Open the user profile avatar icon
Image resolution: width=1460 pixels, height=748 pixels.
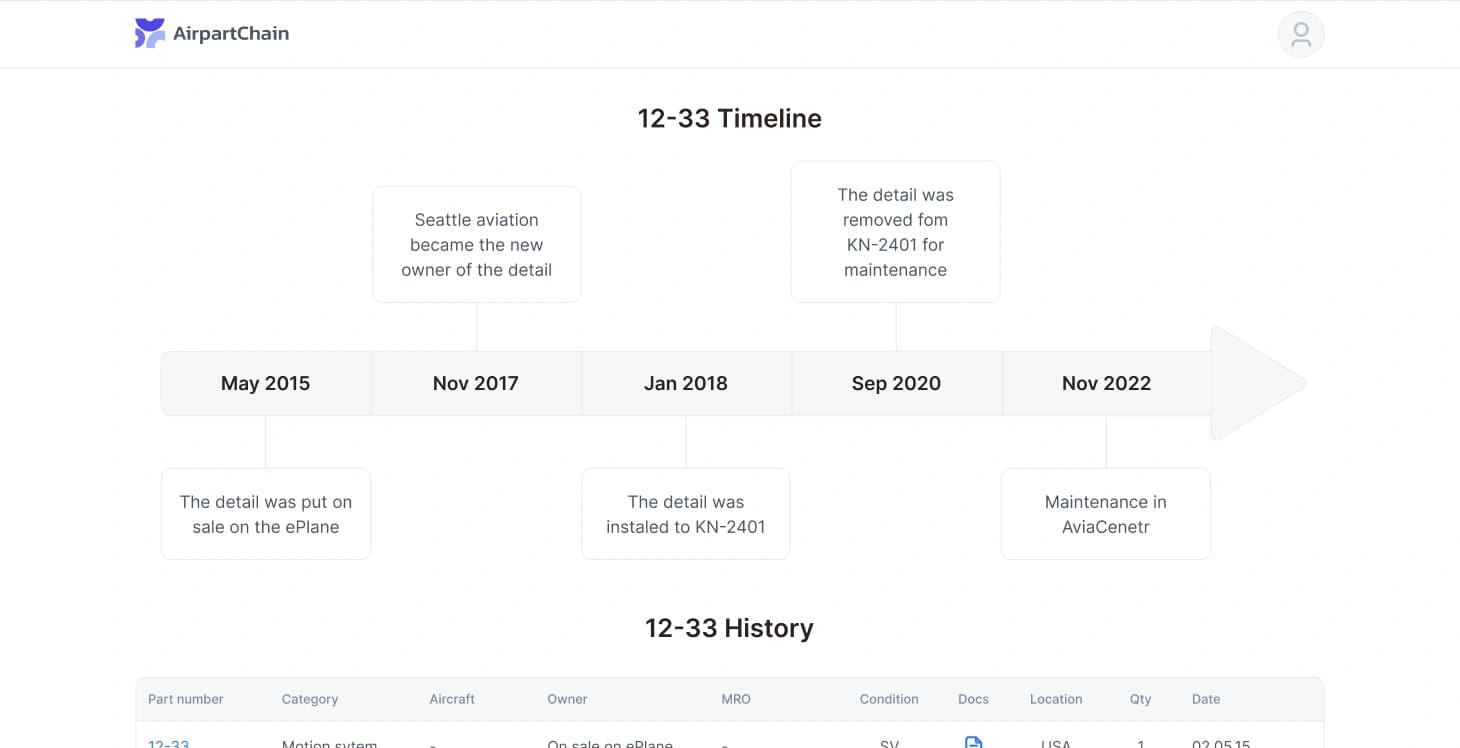(x=1300, y=33)
